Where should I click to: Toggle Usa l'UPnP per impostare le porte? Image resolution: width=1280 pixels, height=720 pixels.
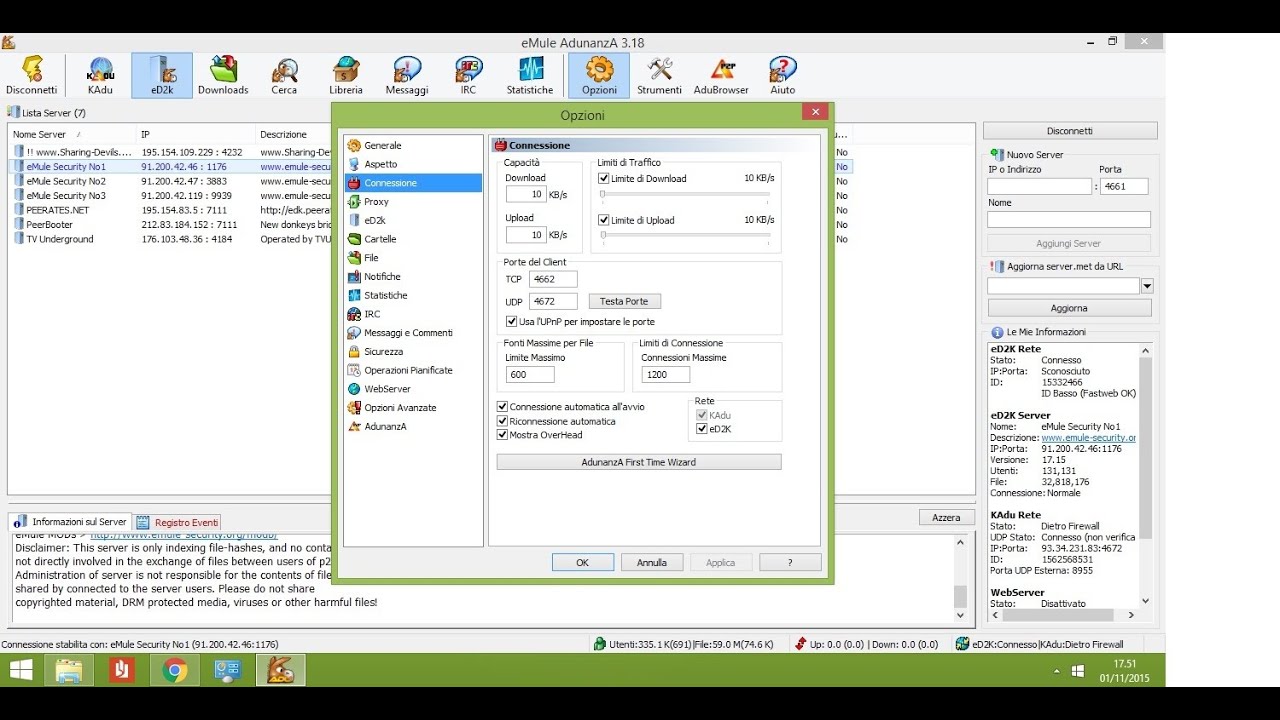512,322
